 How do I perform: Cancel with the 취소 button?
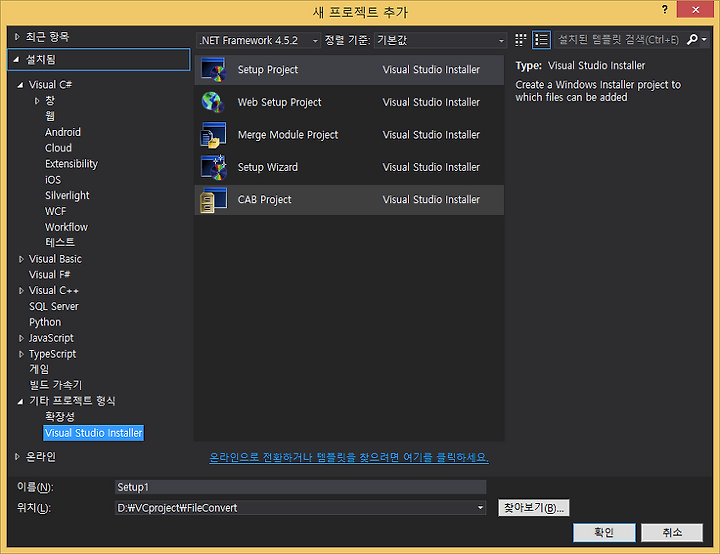click(672, 532)
